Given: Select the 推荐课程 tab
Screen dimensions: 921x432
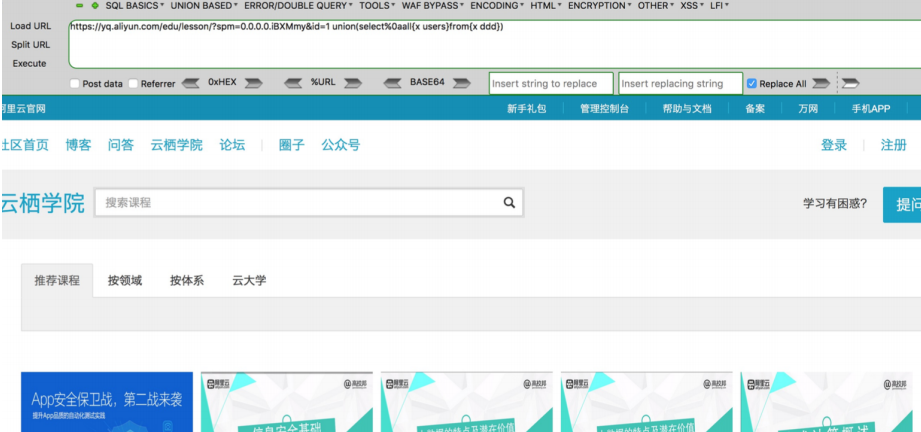Looking at the screenshot, I should [57, 280].
